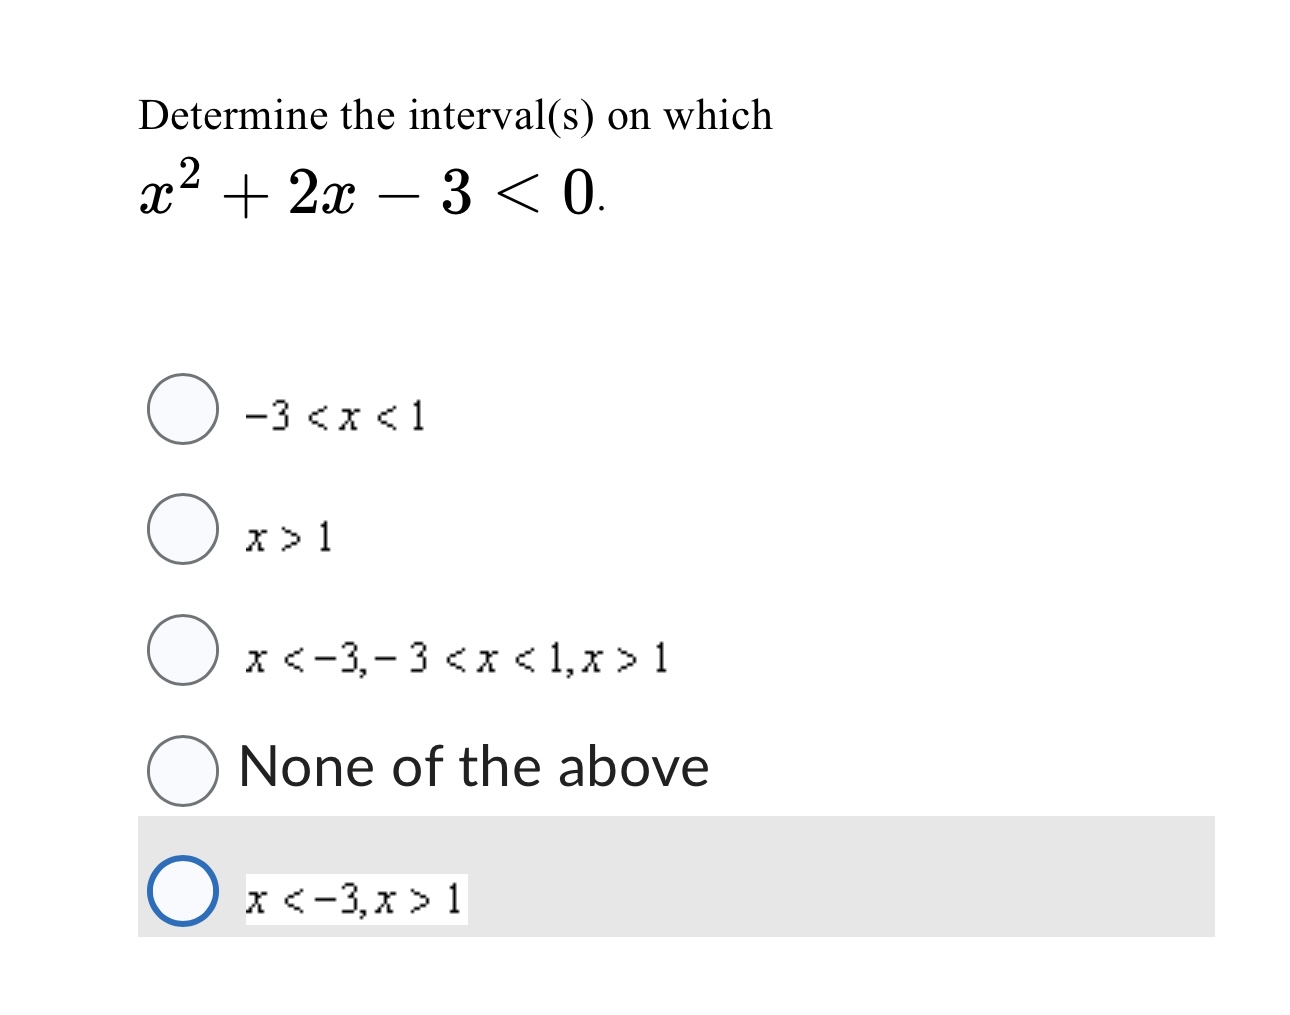Click the None of the above text
Viewport: 1290px width, 1015px height.
click(474, 767)
